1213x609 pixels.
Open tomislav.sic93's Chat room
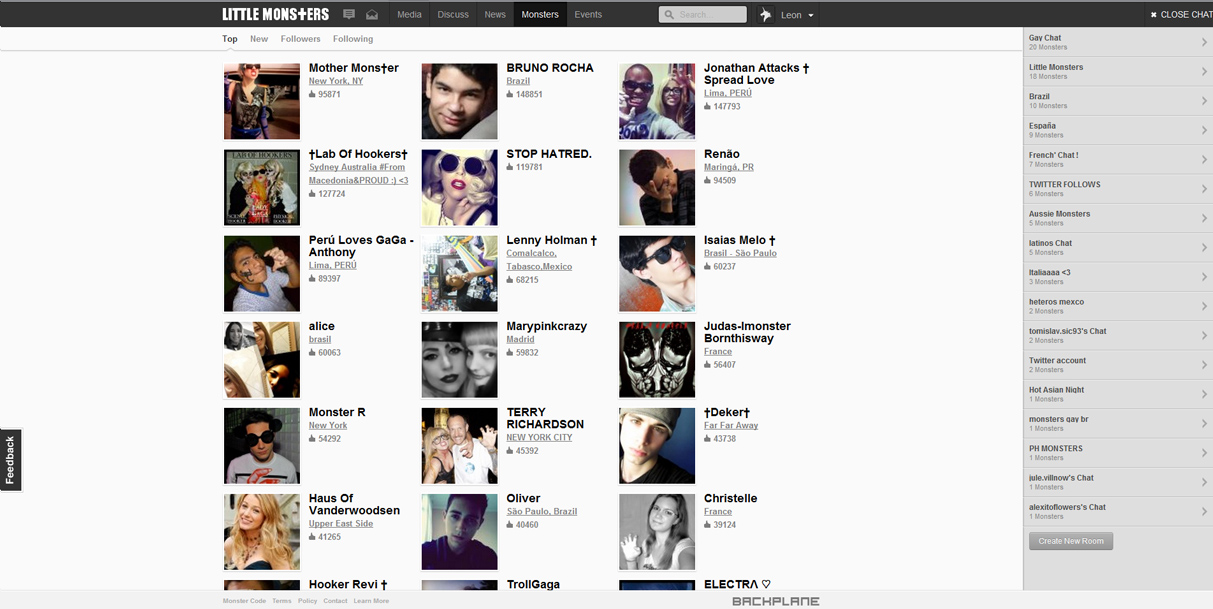point(1118,335)
